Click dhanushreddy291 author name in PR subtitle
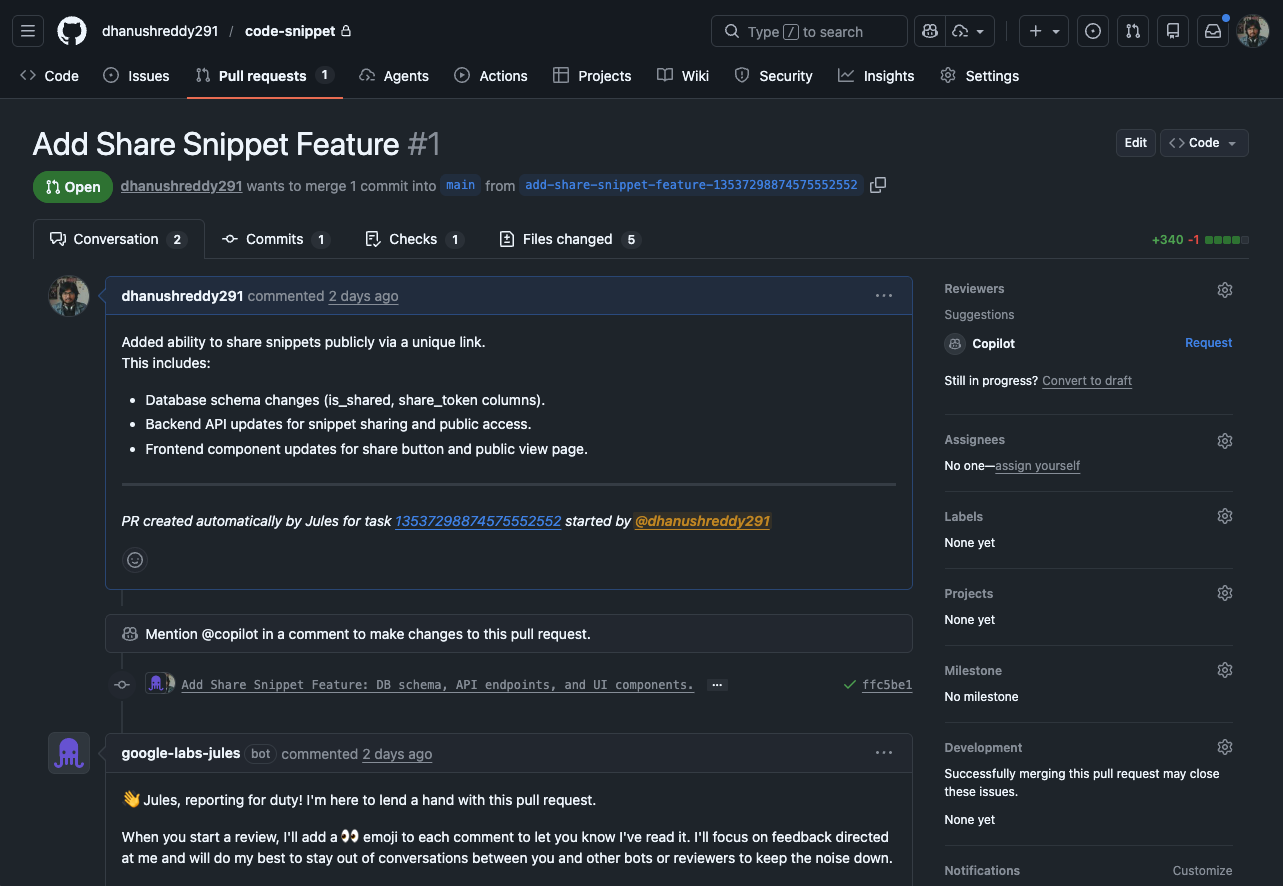Image resolution: width=1283 pixels, height=886 pixels. 181,186
